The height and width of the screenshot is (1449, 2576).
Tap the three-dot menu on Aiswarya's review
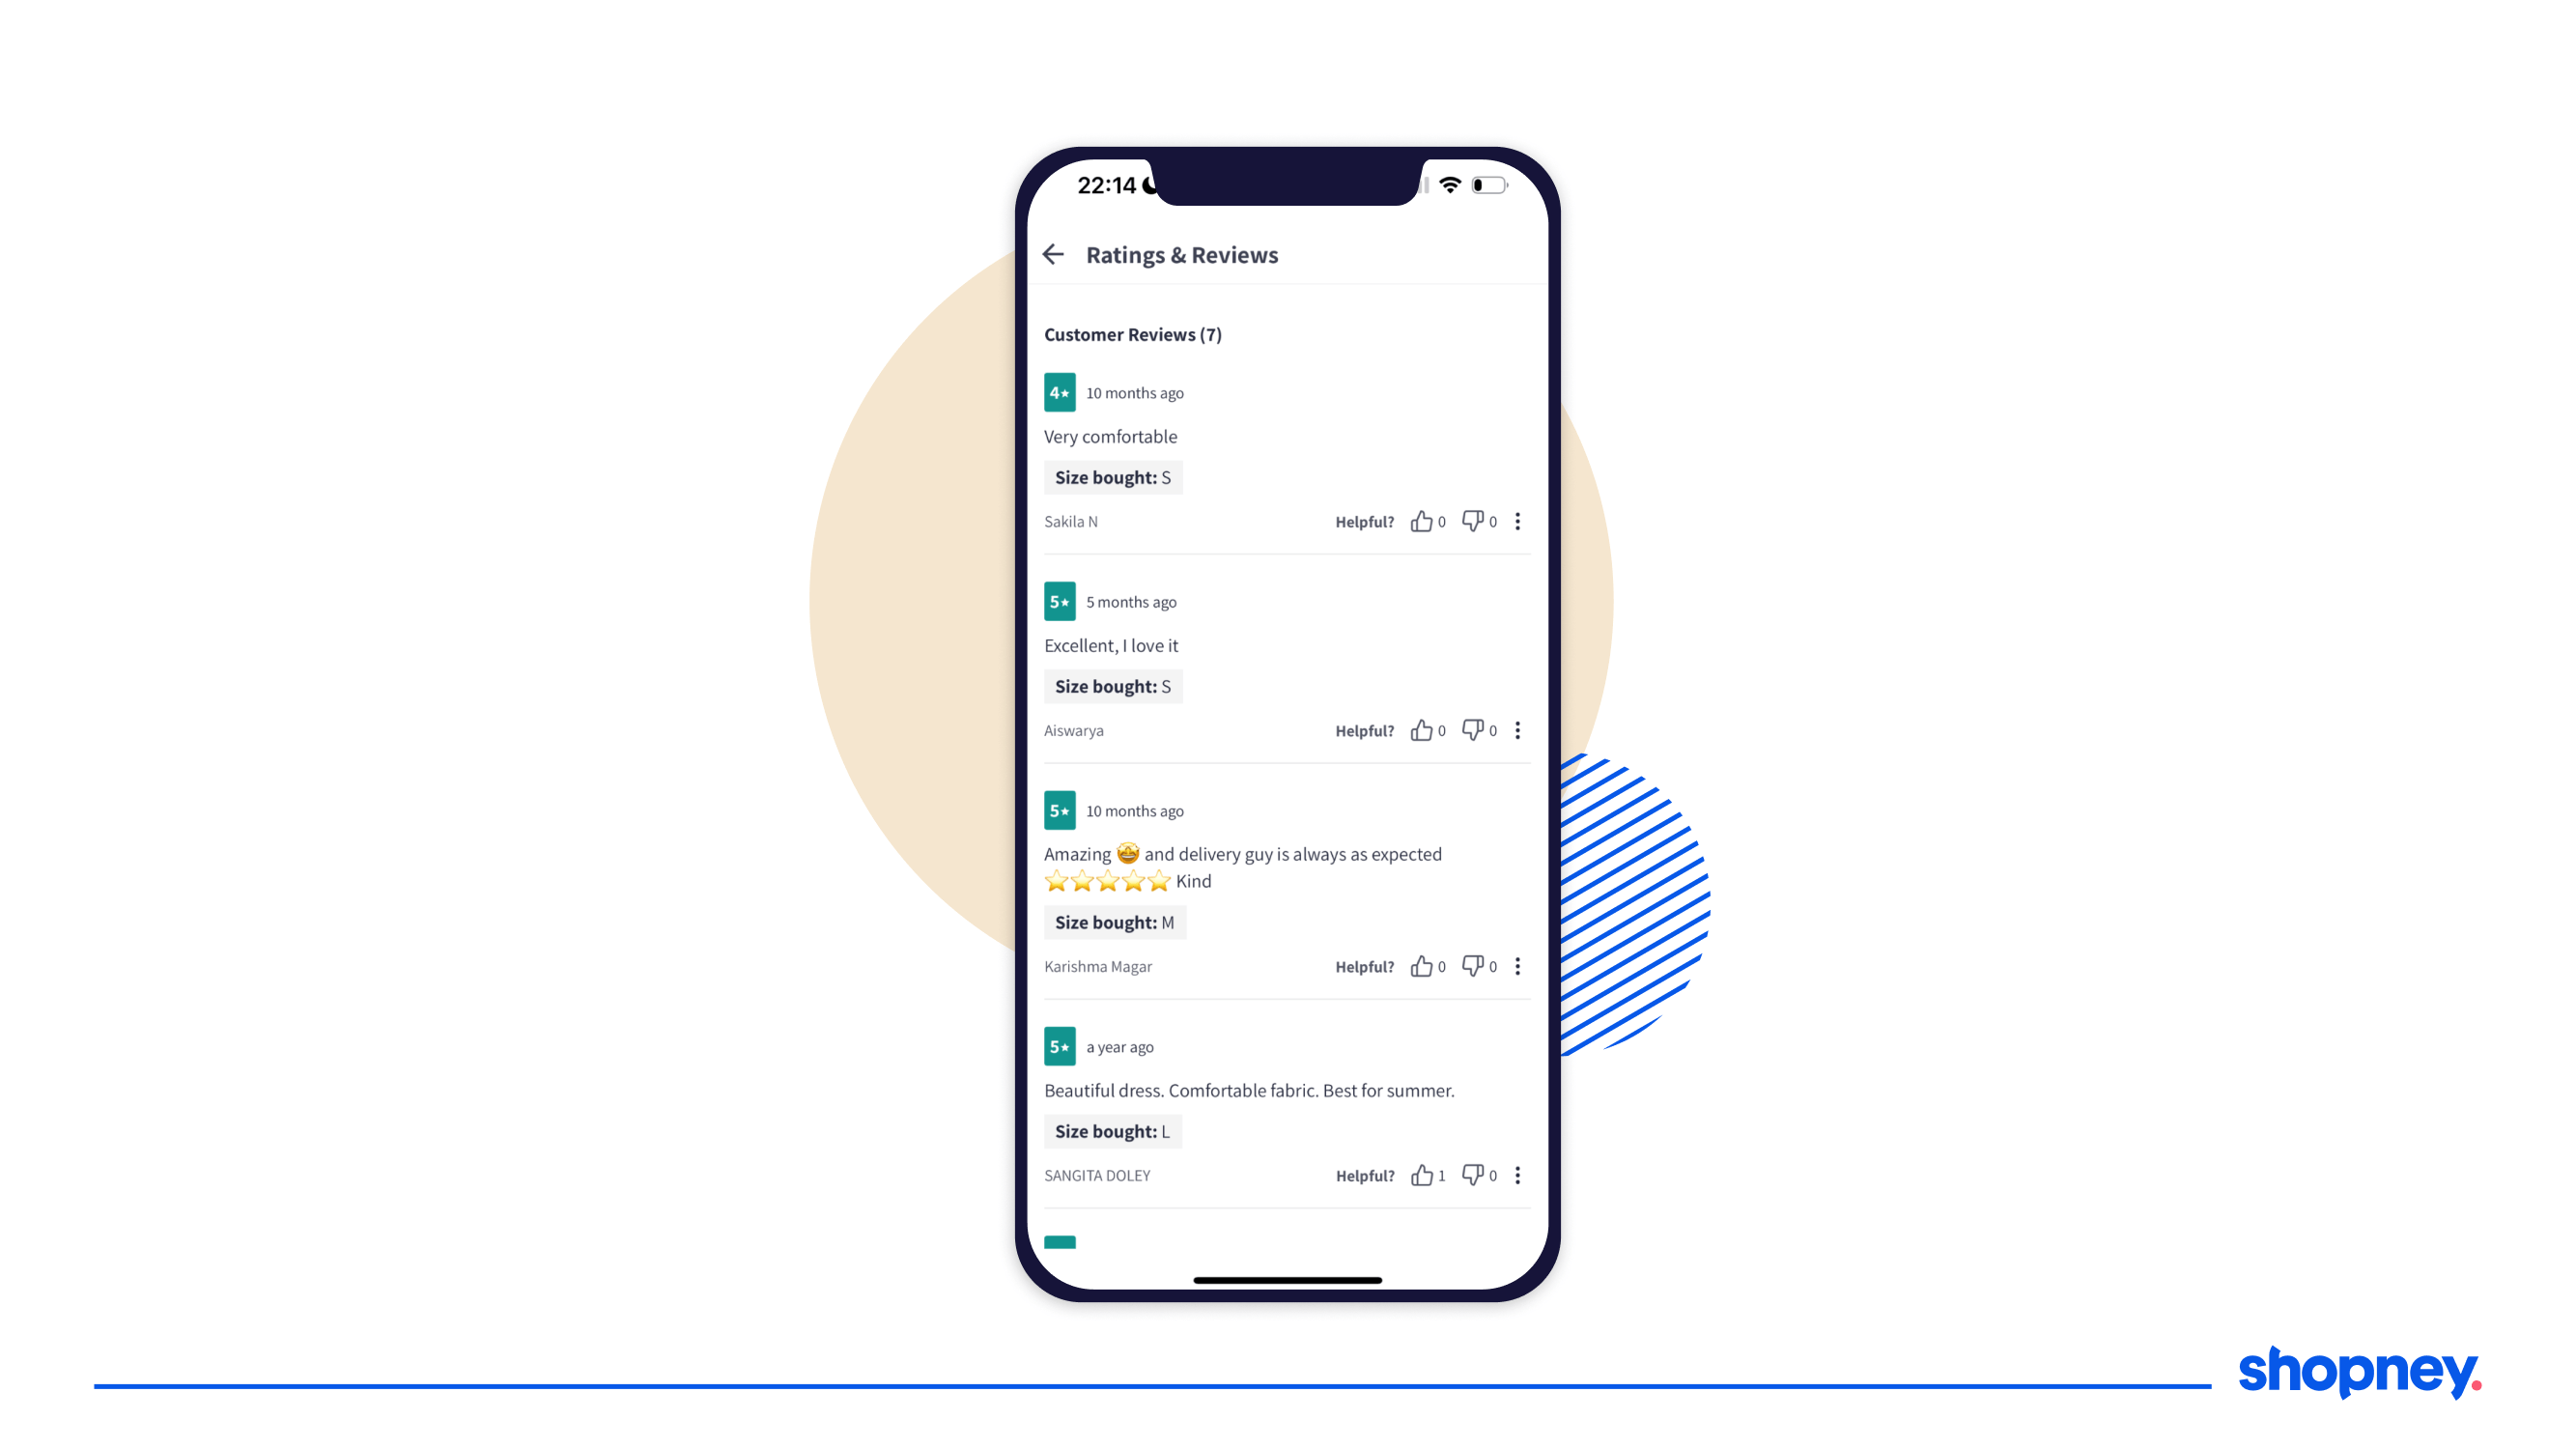pos(1516,730)
